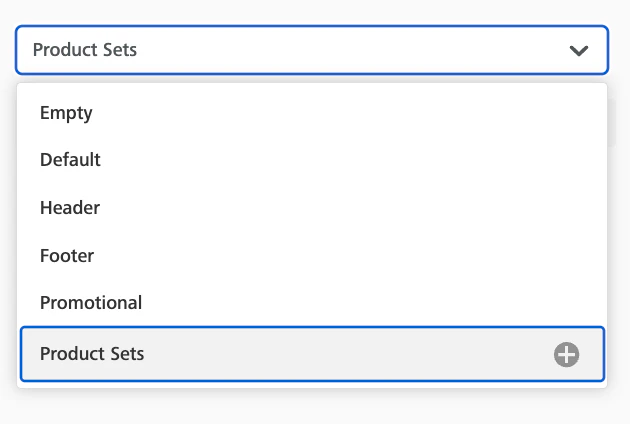Open the Product Sets combo box
Image resolution: width=630 pixels, height=424 pixels.
[311, 50]
